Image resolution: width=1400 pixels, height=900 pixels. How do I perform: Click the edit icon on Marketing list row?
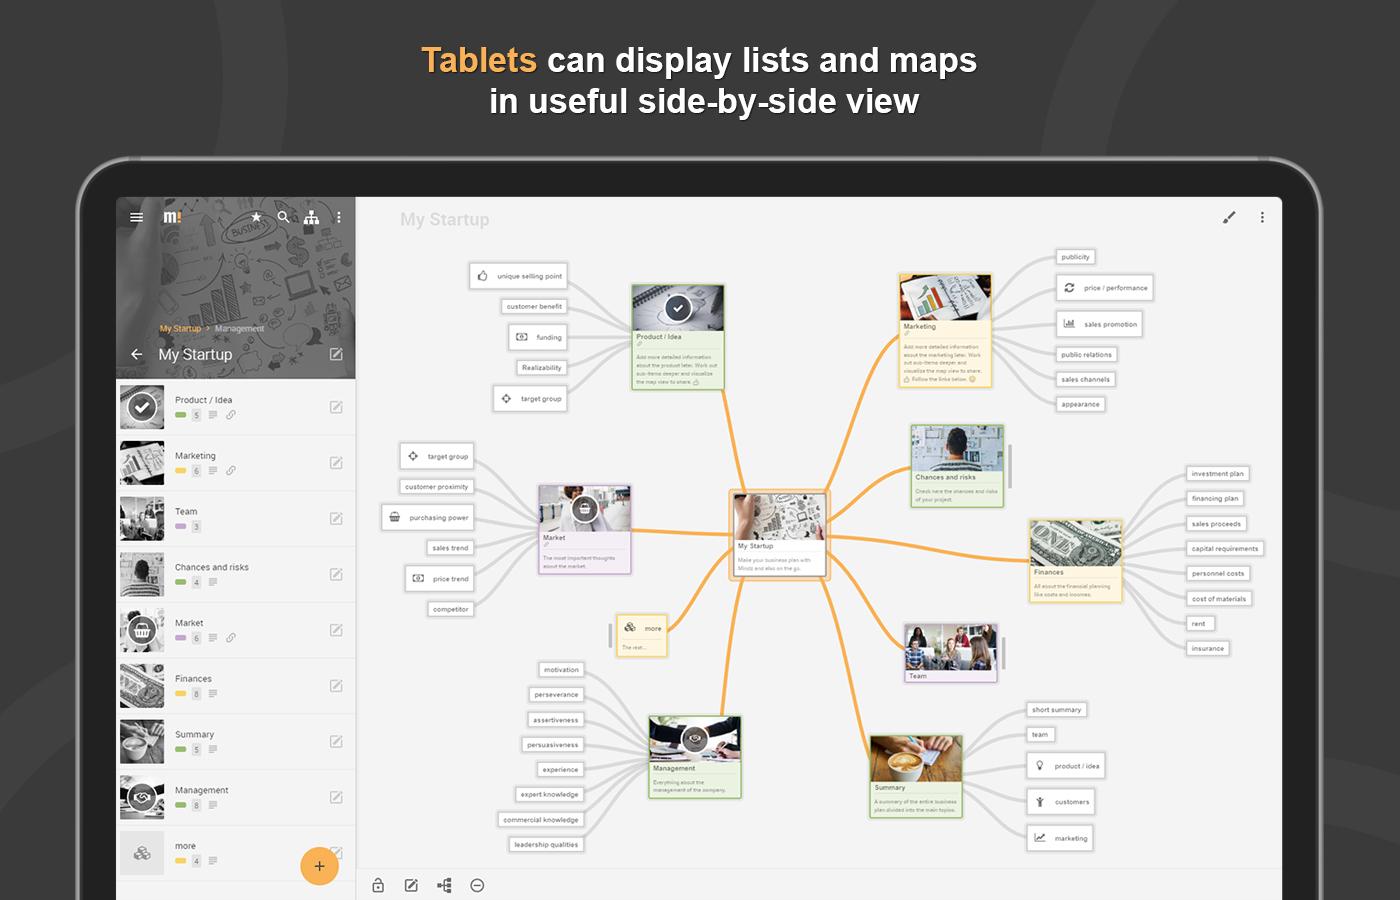[x=336, y=463]
